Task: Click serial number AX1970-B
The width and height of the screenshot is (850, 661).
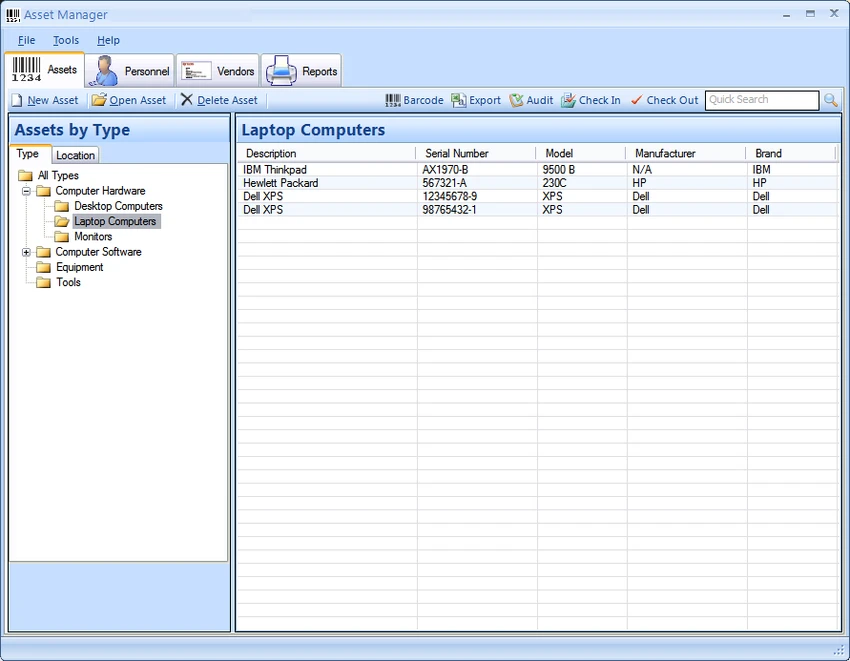Action: [445, 170]
